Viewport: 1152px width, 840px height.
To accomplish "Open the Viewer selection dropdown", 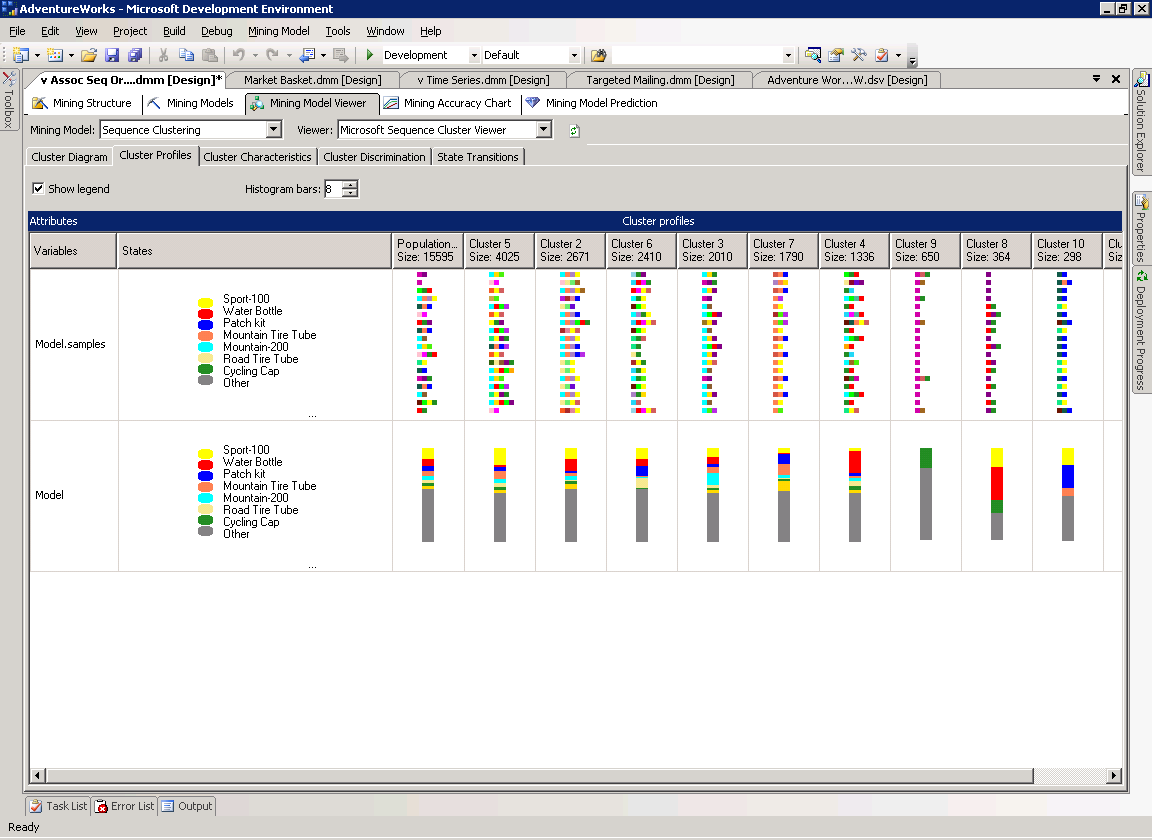I will tap(544, 130).
